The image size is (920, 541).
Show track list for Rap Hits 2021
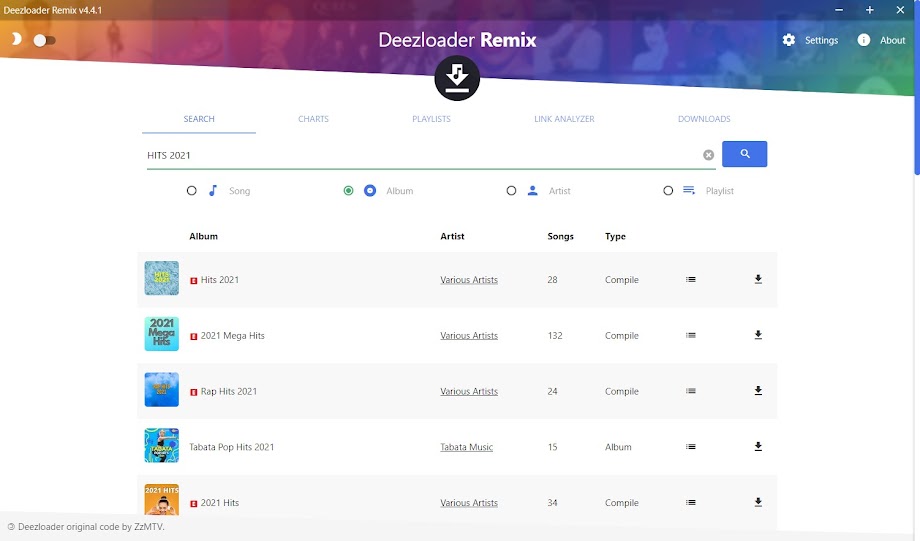coord(691,391)
